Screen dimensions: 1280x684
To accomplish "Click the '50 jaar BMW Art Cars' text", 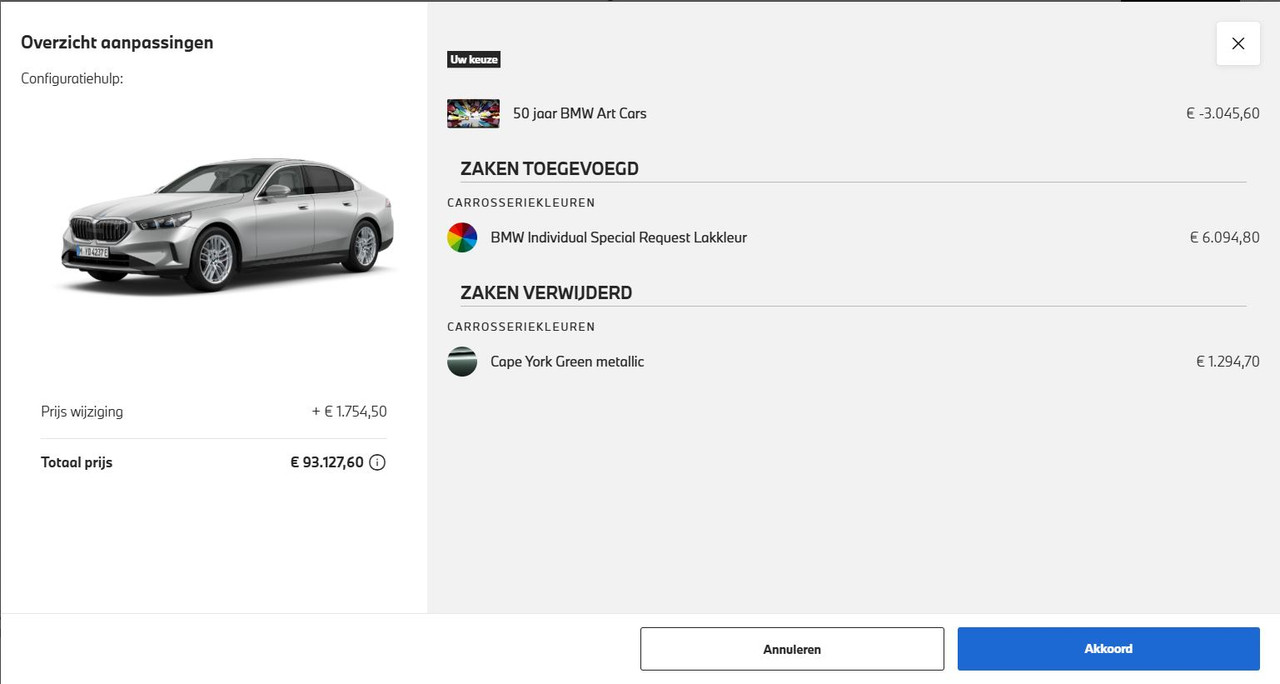I will 580,114.
